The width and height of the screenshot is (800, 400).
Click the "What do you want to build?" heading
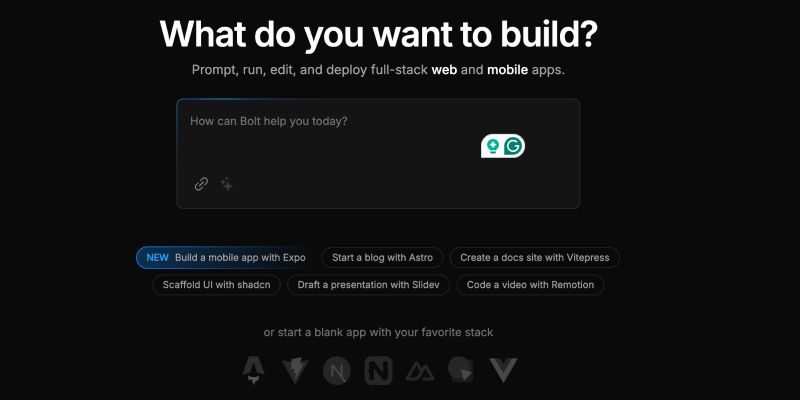pyautogui.click(x=378, y=33)
